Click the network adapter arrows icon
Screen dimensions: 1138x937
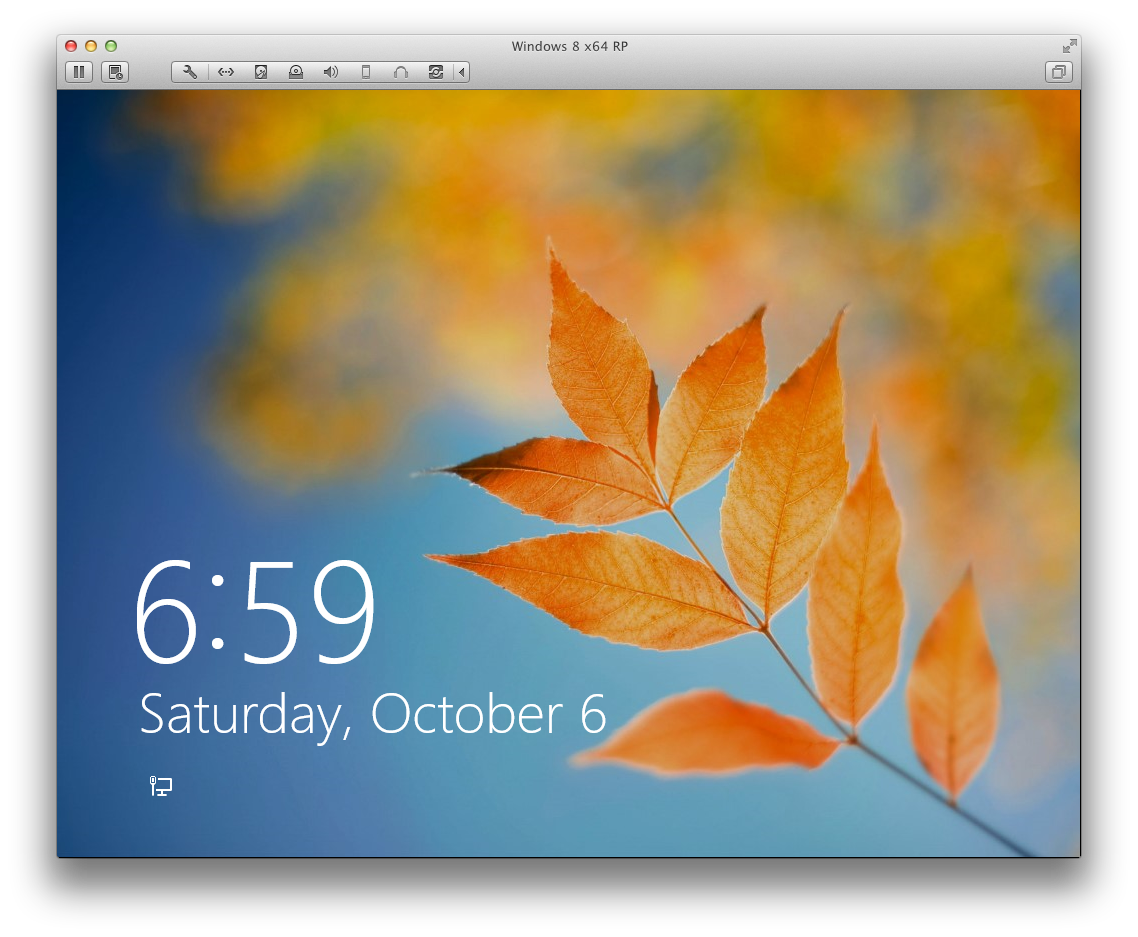[x=226, y=72]
